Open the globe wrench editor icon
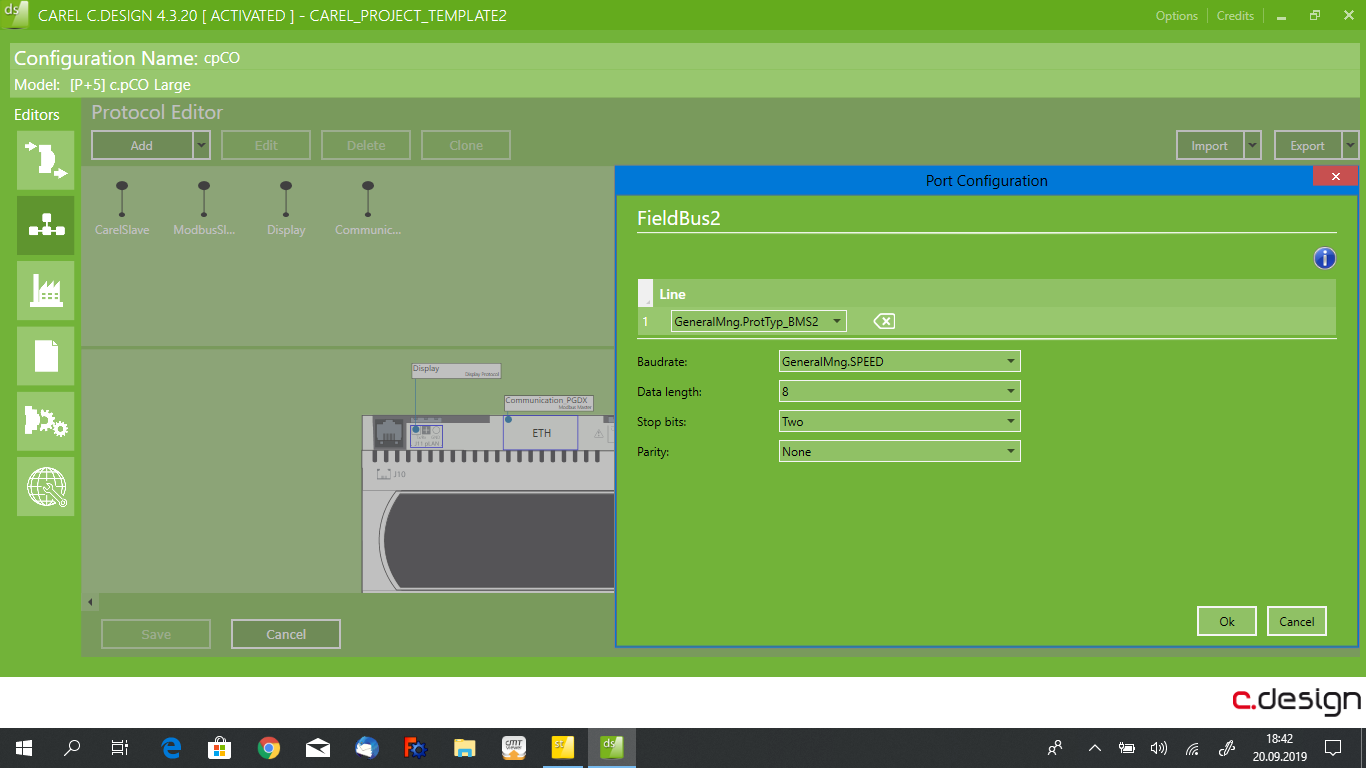 (45, 486)
